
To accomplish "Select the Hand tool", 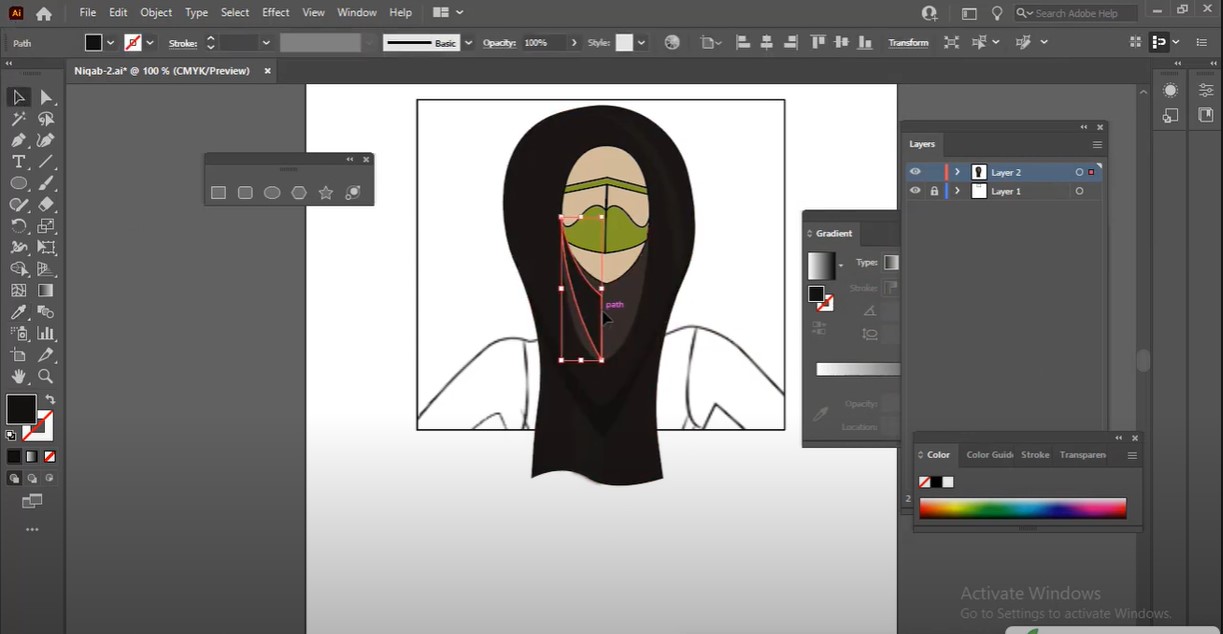I will (x=18, y=377).
